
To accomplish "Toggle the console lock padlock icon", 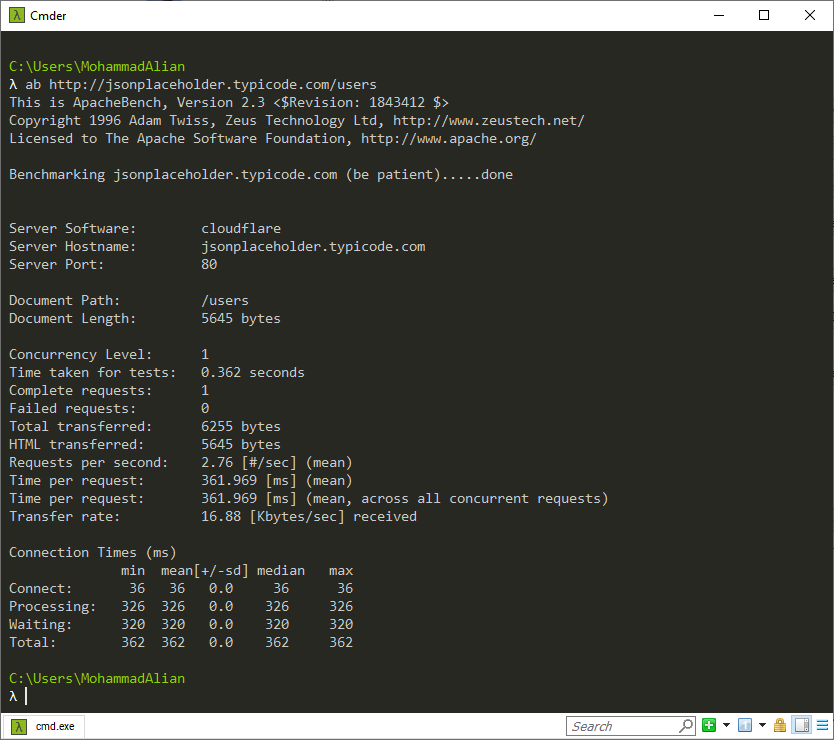I will click(x=780, y=726).
